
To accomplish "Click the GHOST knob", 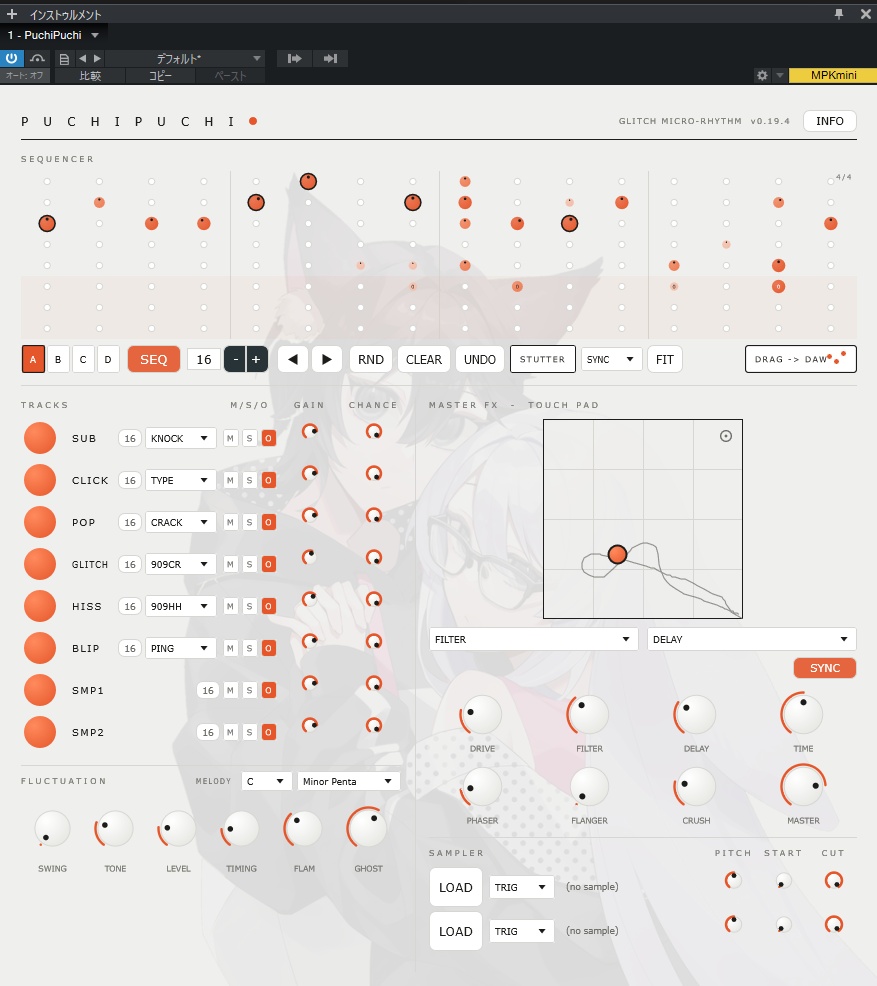I will (x=367, y=828).
